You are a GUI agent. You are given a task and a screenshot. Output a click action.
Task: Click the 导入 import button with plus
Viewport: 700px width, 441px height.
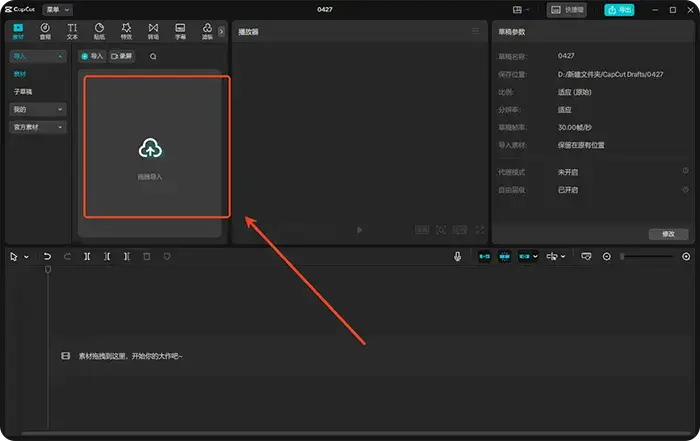pyautogui.click(x=92, y=56)
